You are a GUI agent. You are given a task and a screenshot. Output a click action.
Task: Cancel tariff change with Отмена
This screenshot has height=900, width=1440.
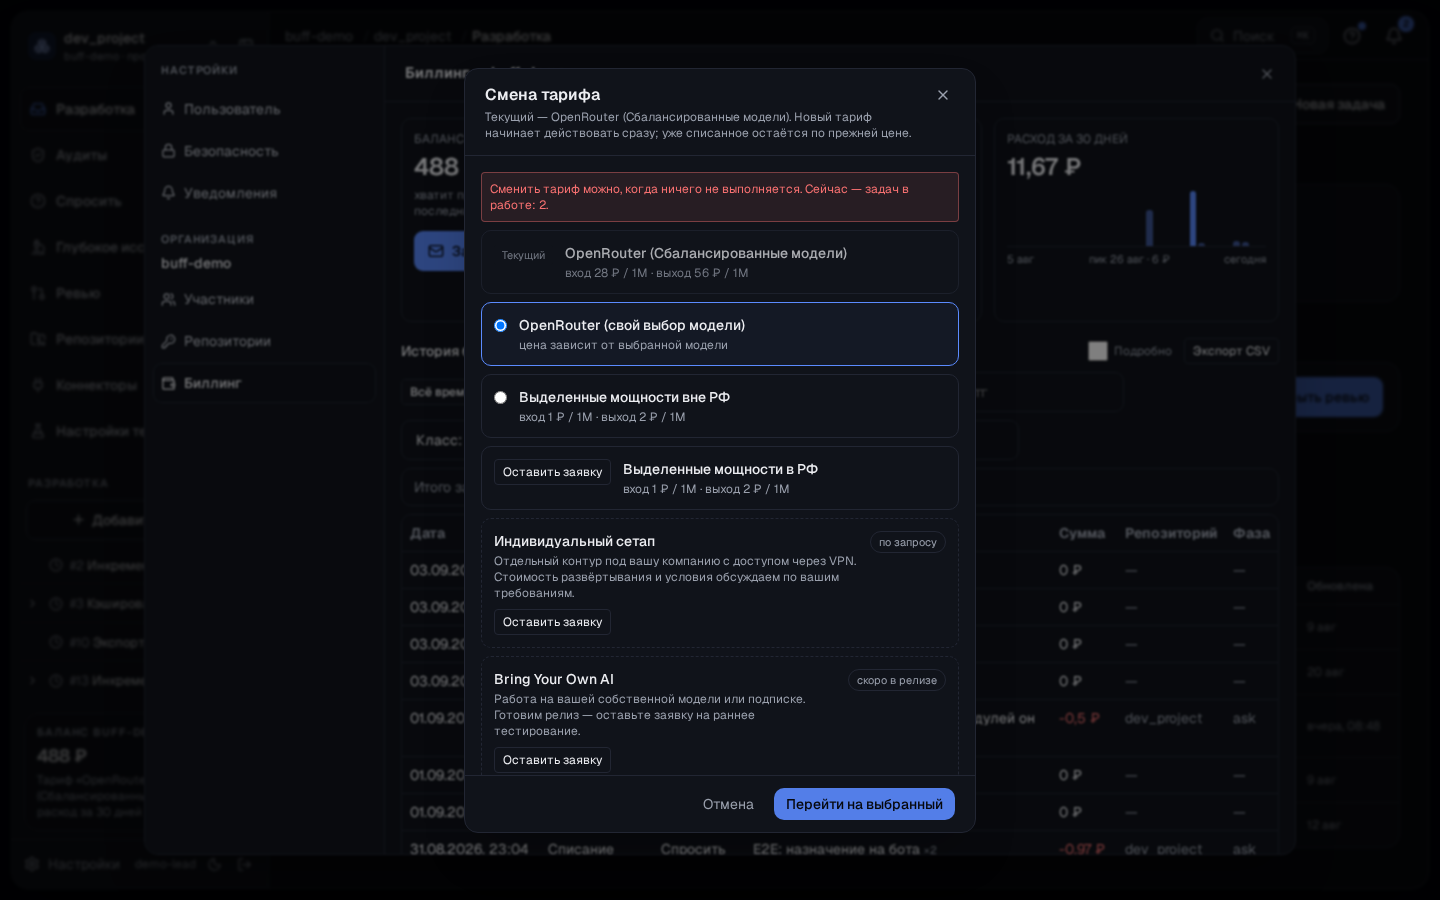(728, 804)
